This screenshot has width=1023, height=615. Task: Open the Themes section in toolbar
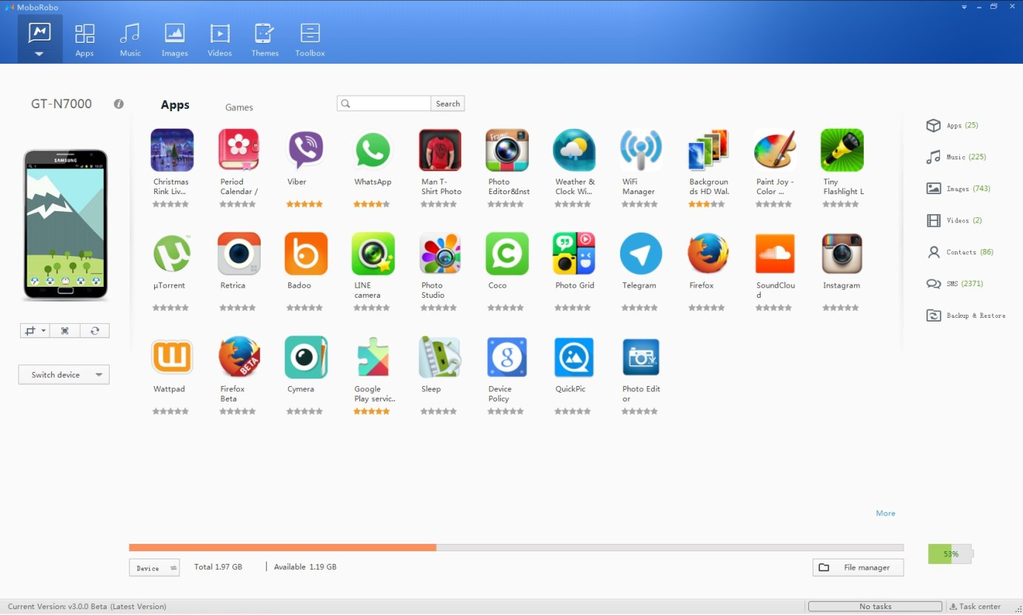point(264,40)
